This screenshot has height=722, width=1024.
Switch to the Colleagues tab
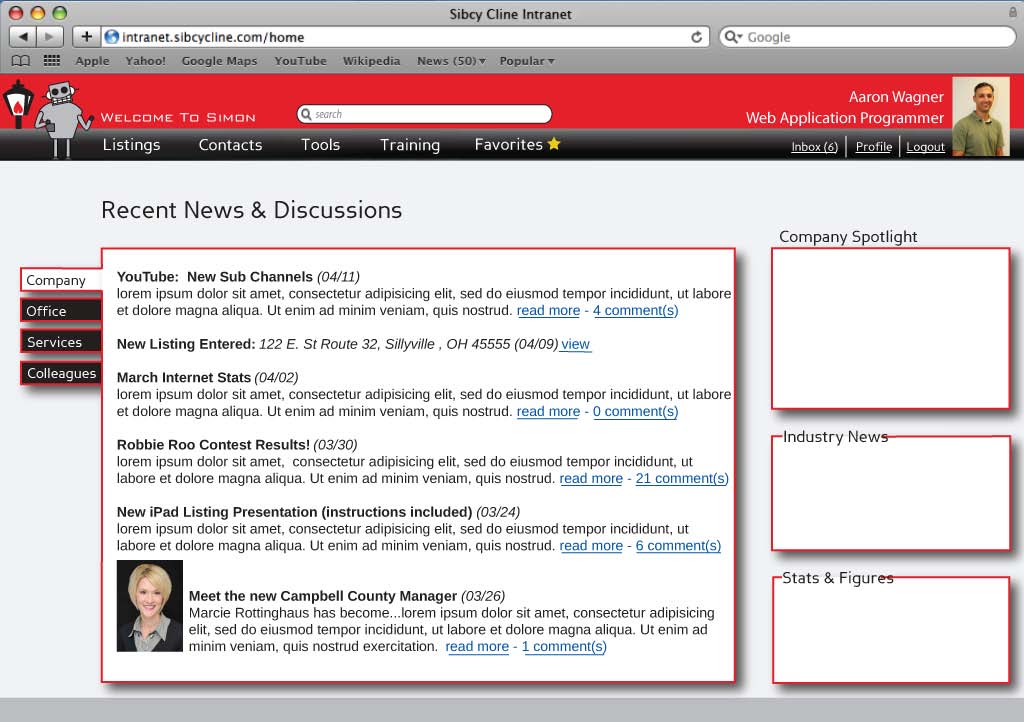(x=61, y=373)
